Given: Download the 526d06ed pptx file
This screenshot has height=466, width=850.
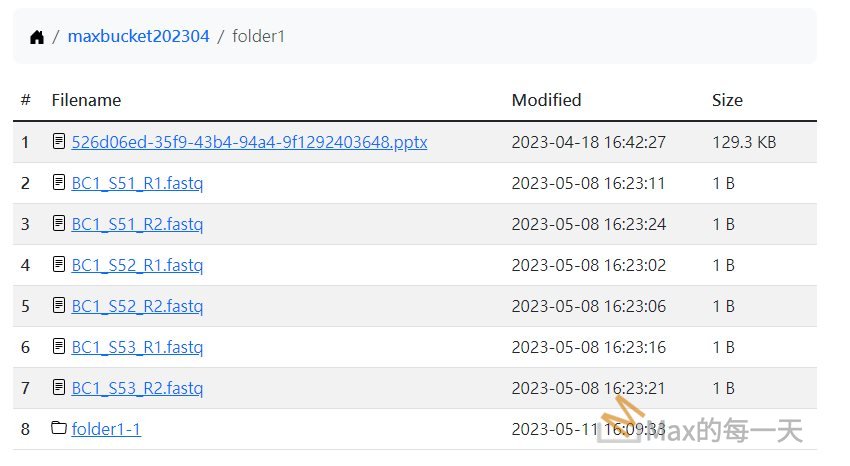Looking at the screenshot, I should [x=249, y=142].
